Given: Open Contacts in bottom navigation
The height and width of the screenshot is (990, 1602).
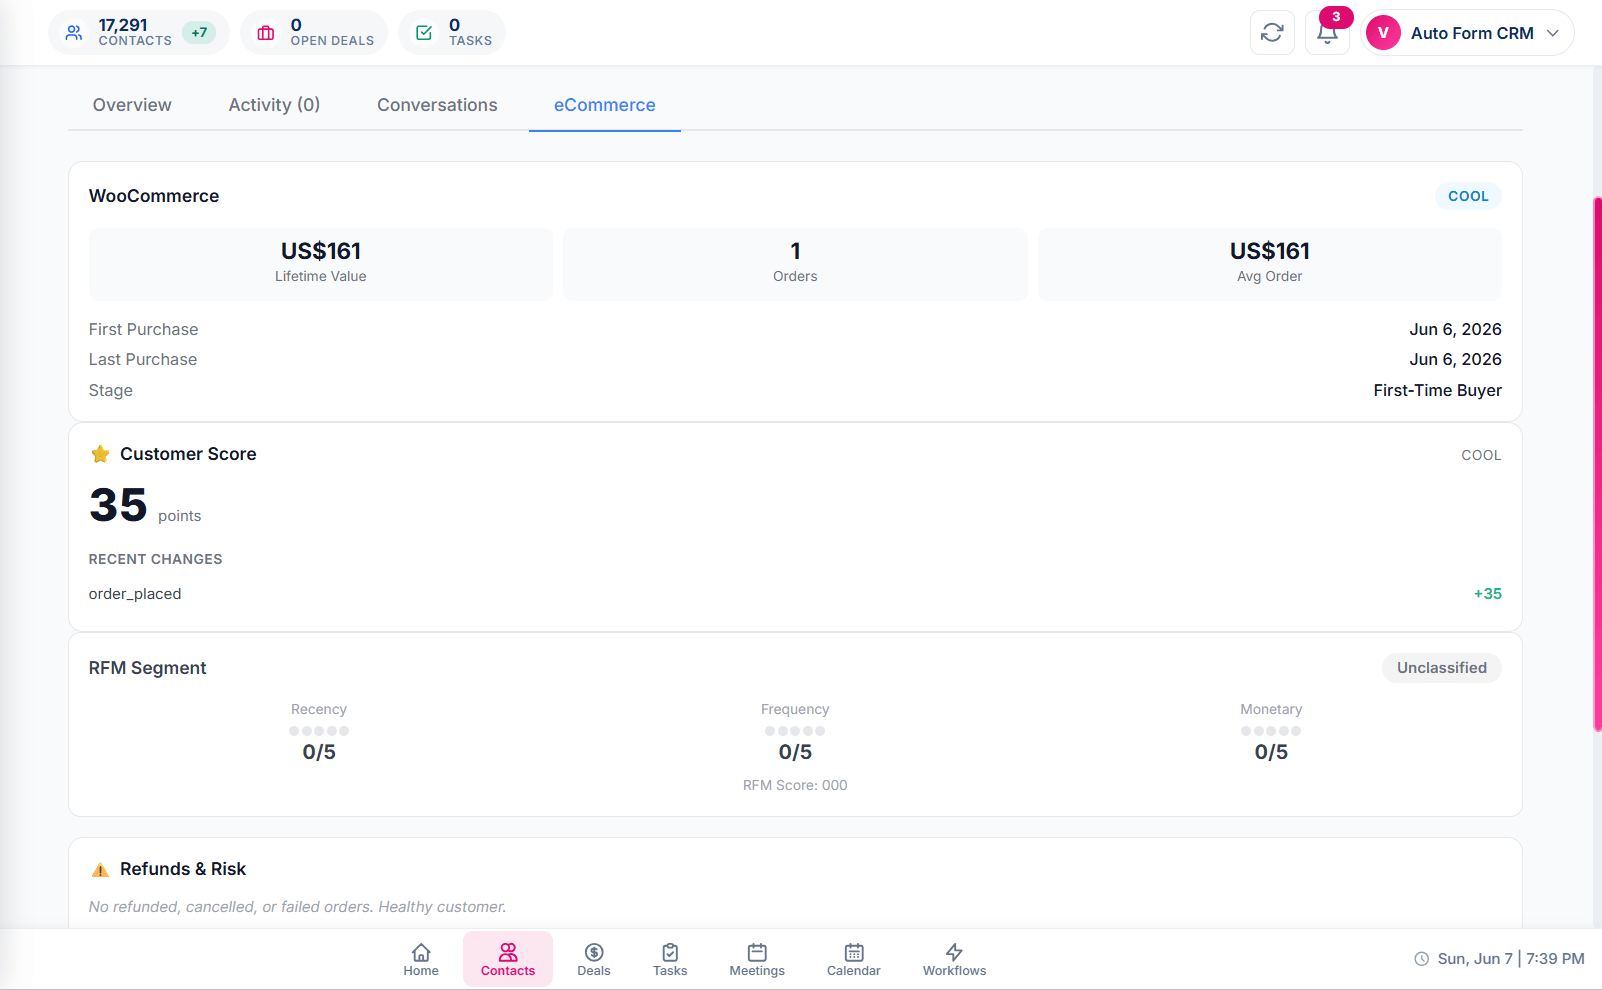Looking at the screenshot, I should [x=508, y=959].
